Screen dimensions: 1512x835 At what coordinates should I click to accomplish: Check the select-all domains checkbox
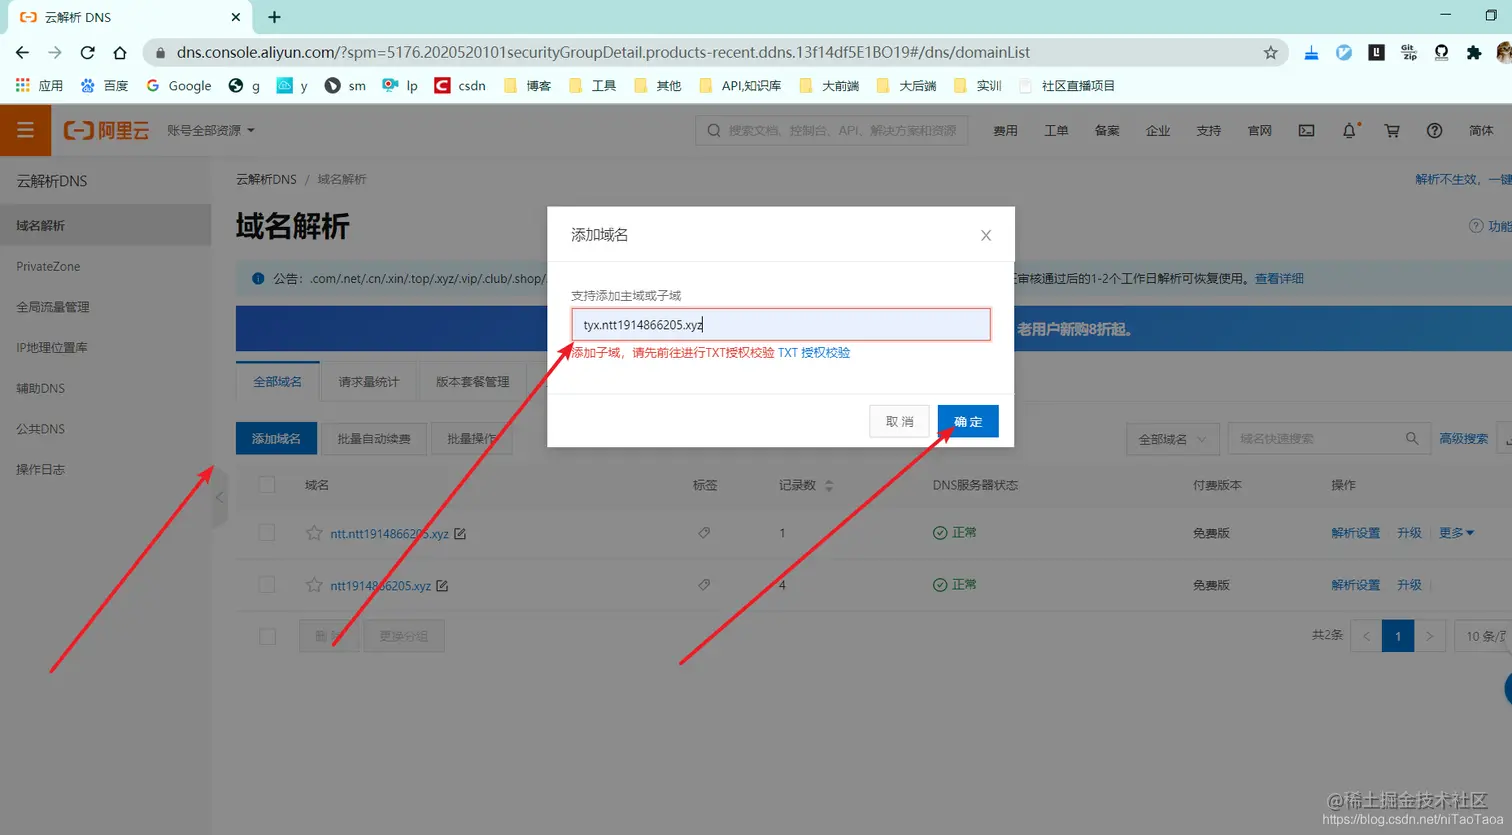coord(267,484)
